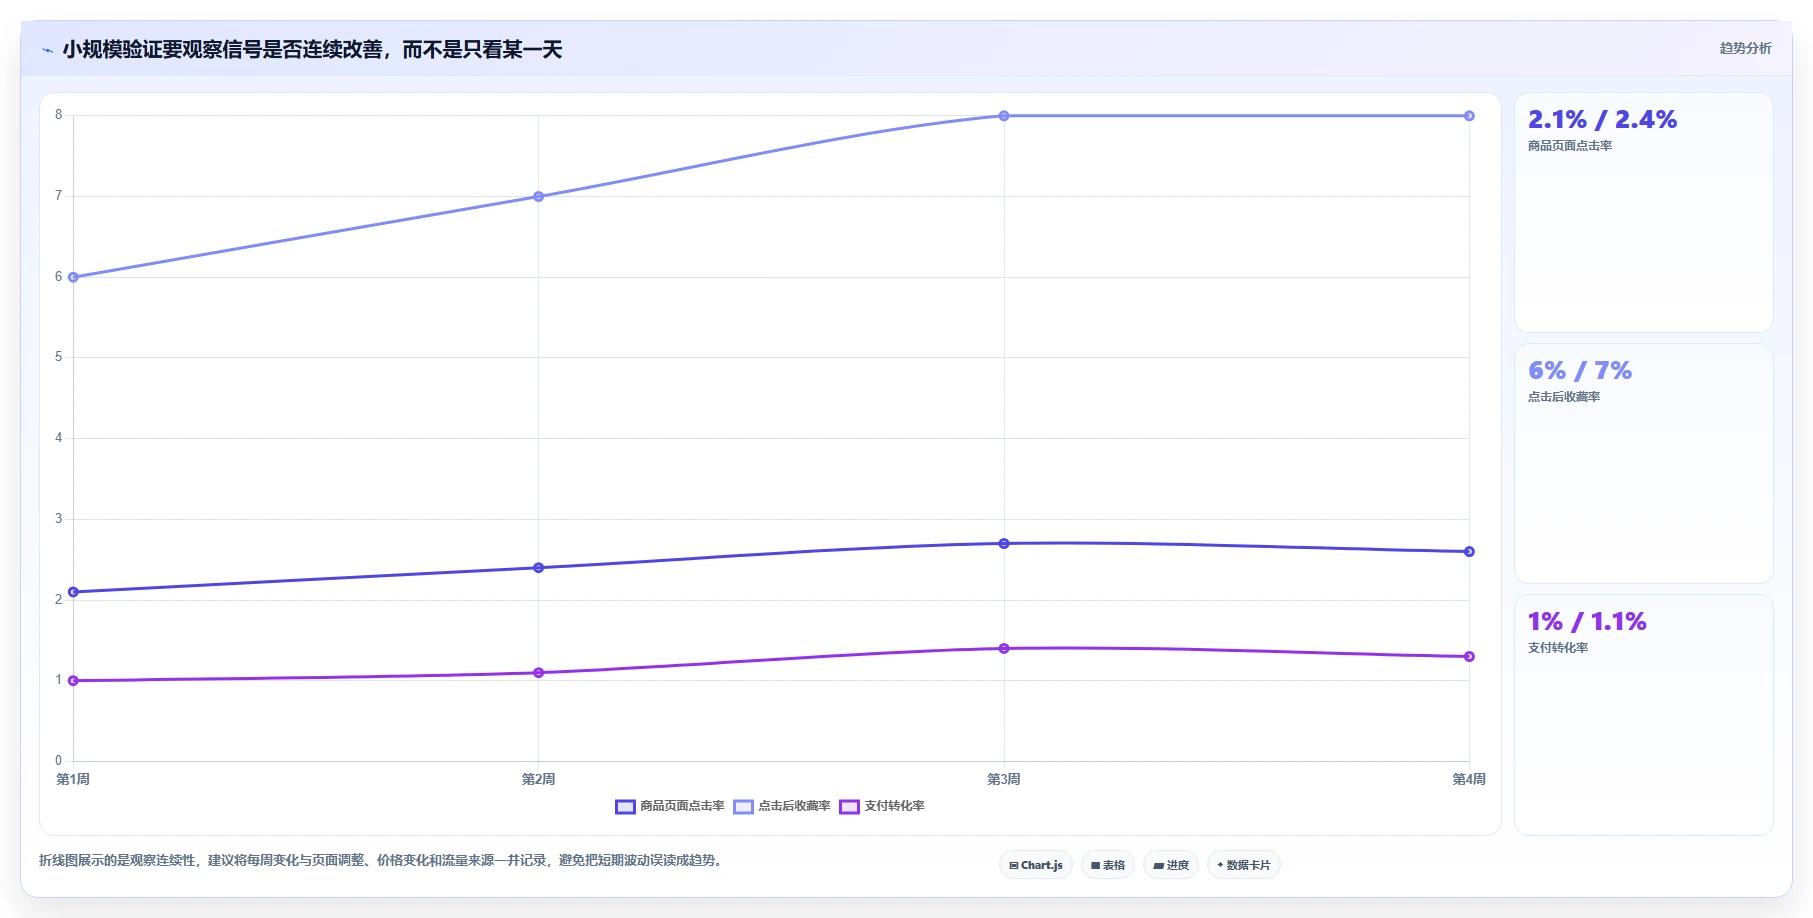Toggle 支付转化率 legend swatch

849,807
